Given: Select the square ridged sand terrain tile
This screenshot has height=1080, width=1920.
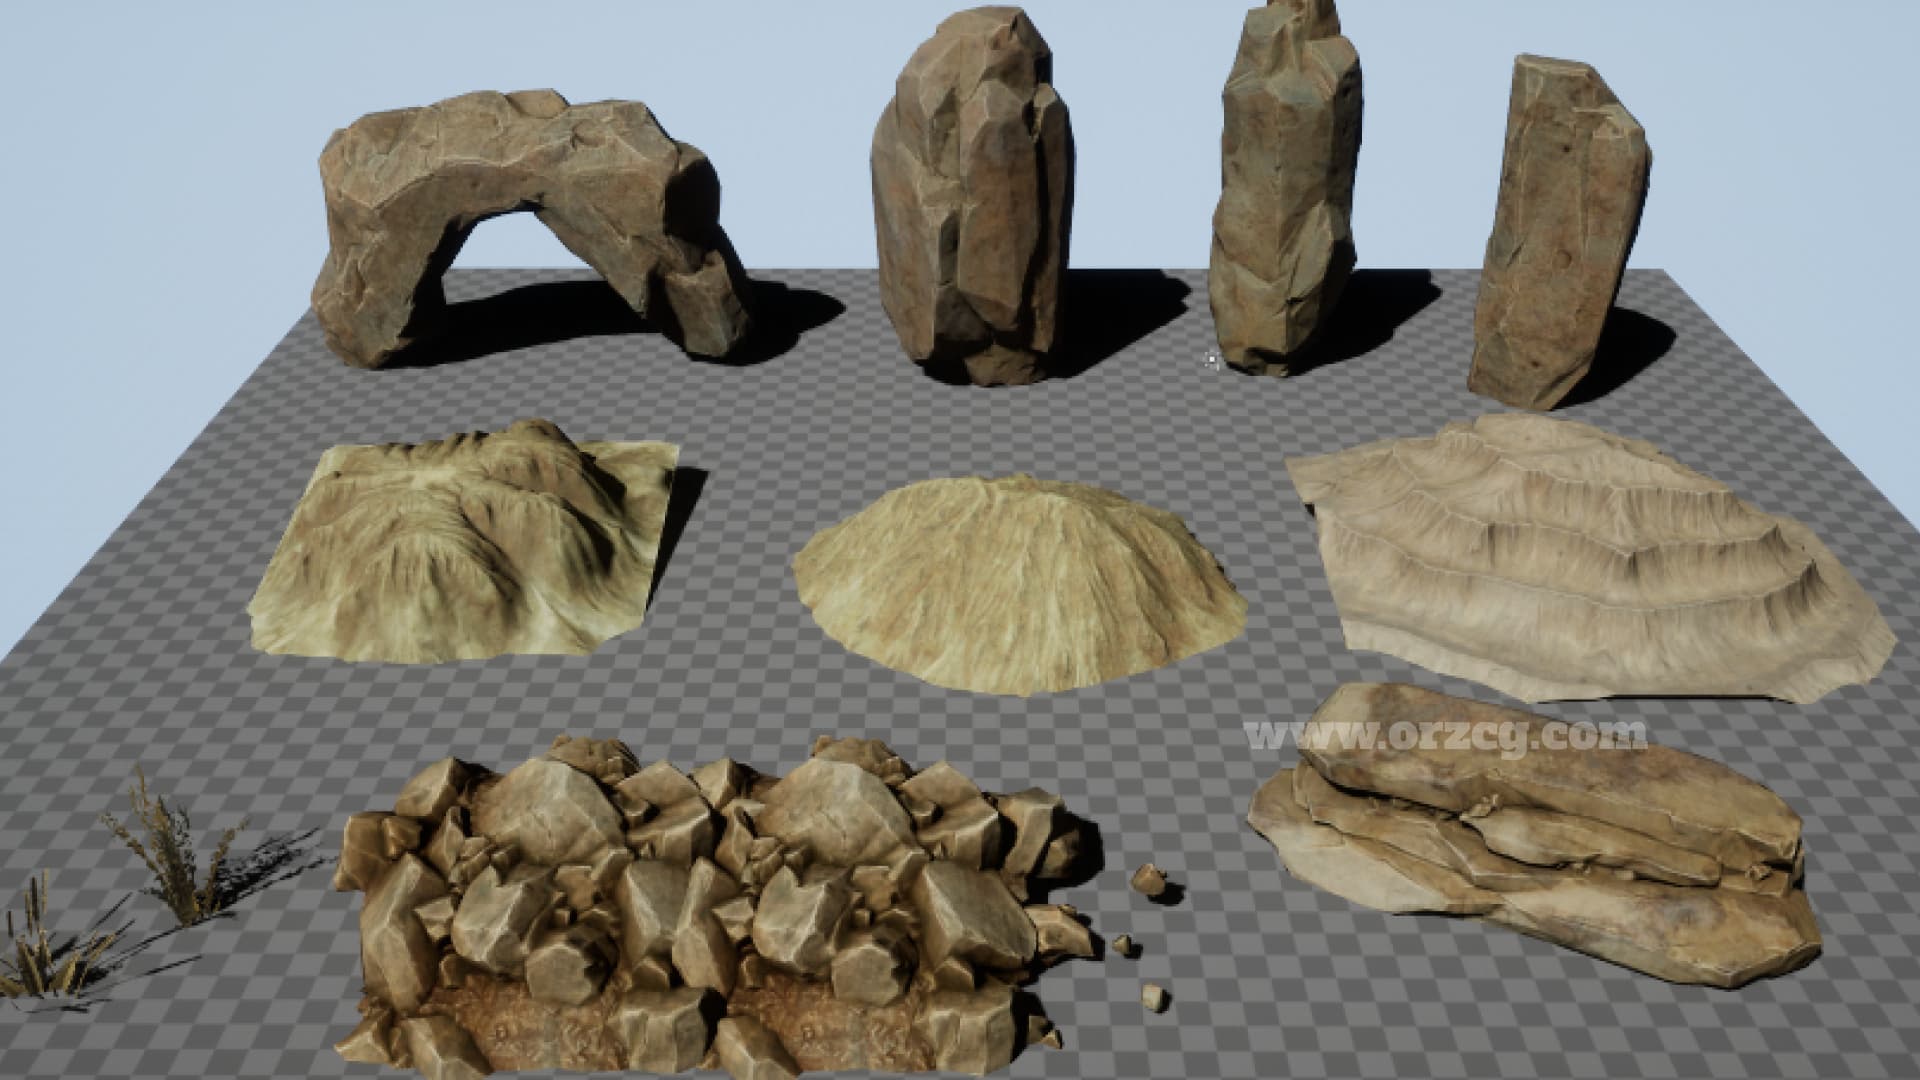Looking at the screenshot, I should pos(463,540).
